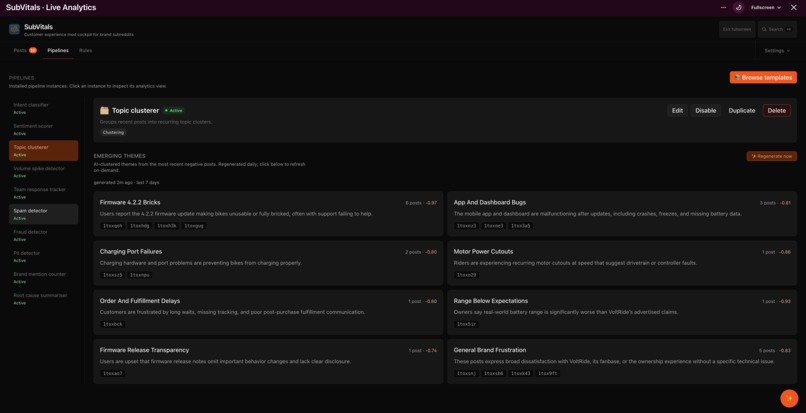Open post ID 1txx5ir
This screenshot has width=806, height=413.
pyautogui.click(x=466, y=325)
